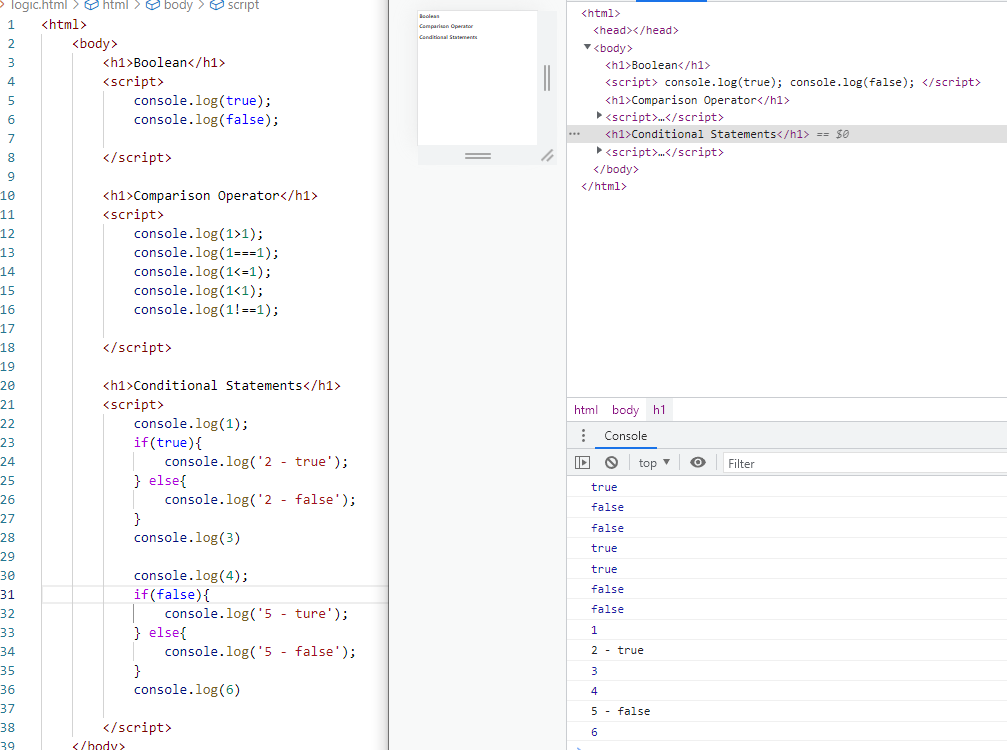Toggle the console sidebar panel icon
This screenshot has height=750, width=1007.
click(582, 462)
